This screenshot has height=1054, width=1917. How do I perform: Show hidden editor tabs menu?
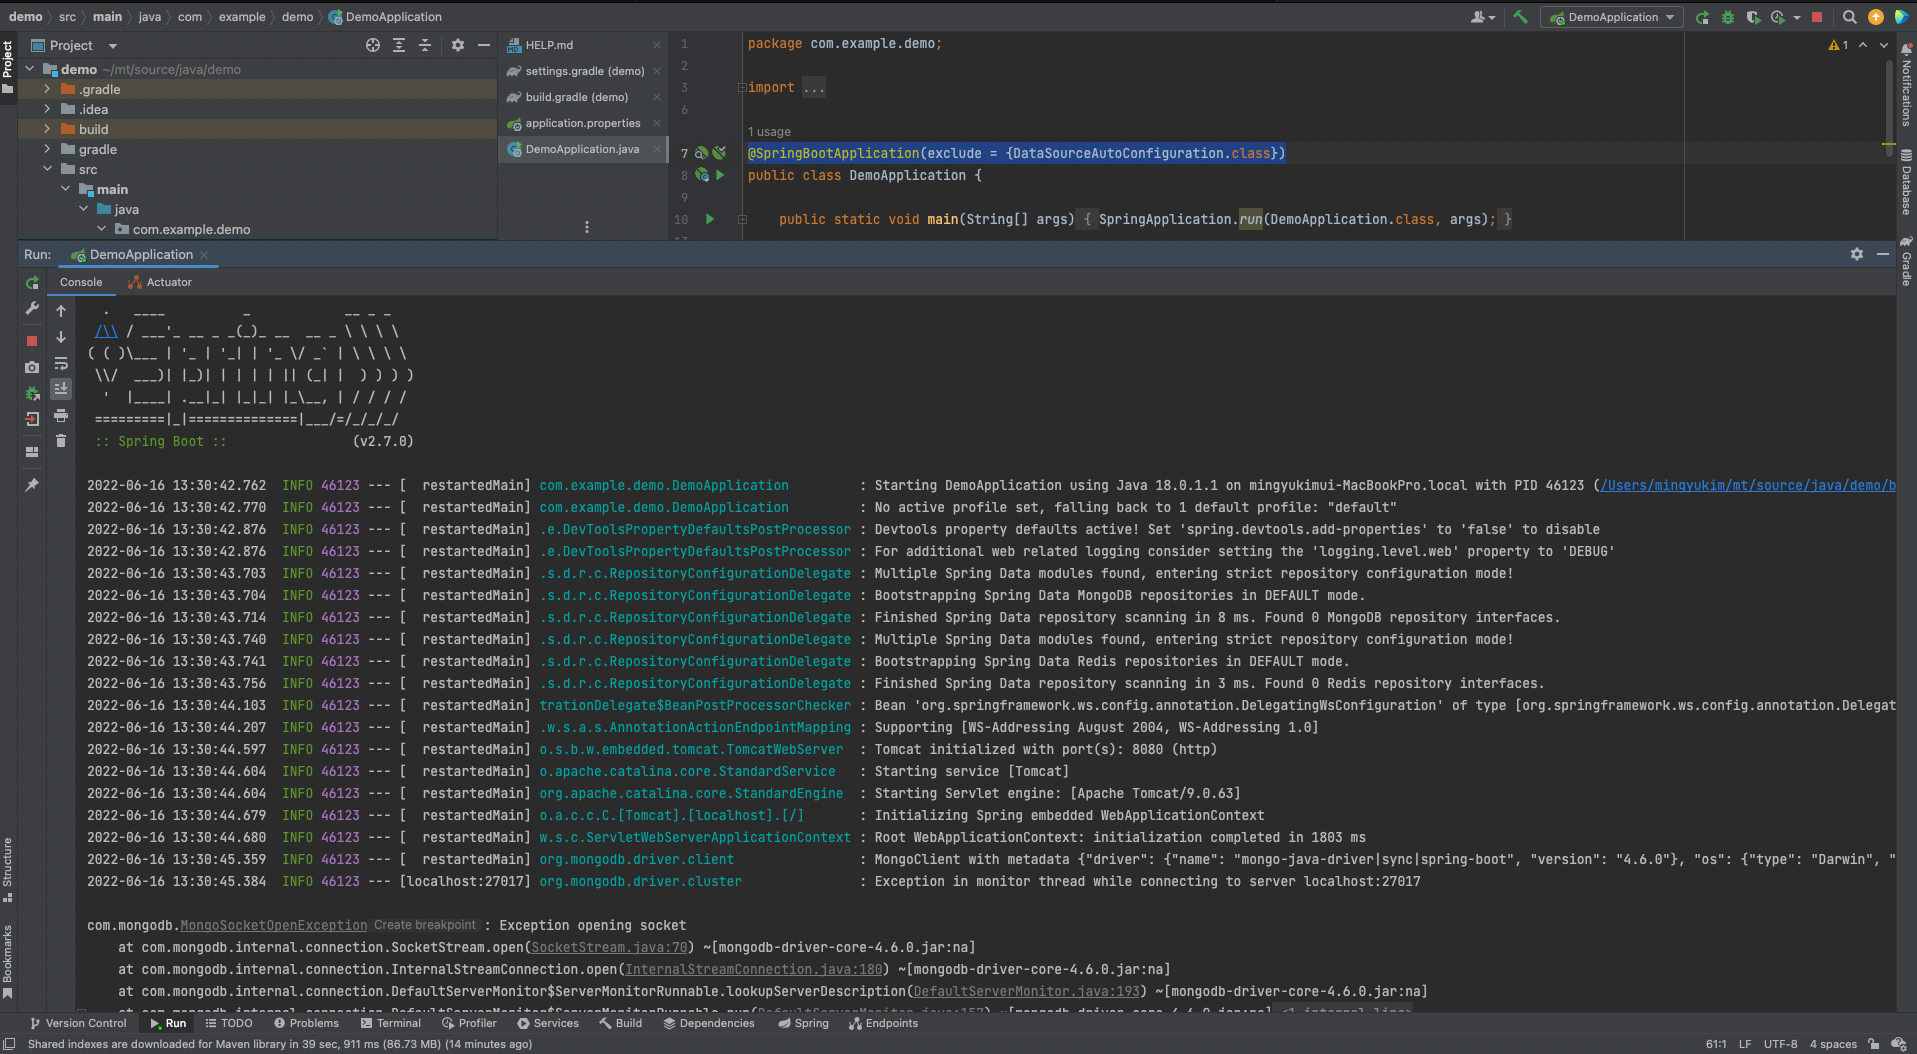point(587,227)
